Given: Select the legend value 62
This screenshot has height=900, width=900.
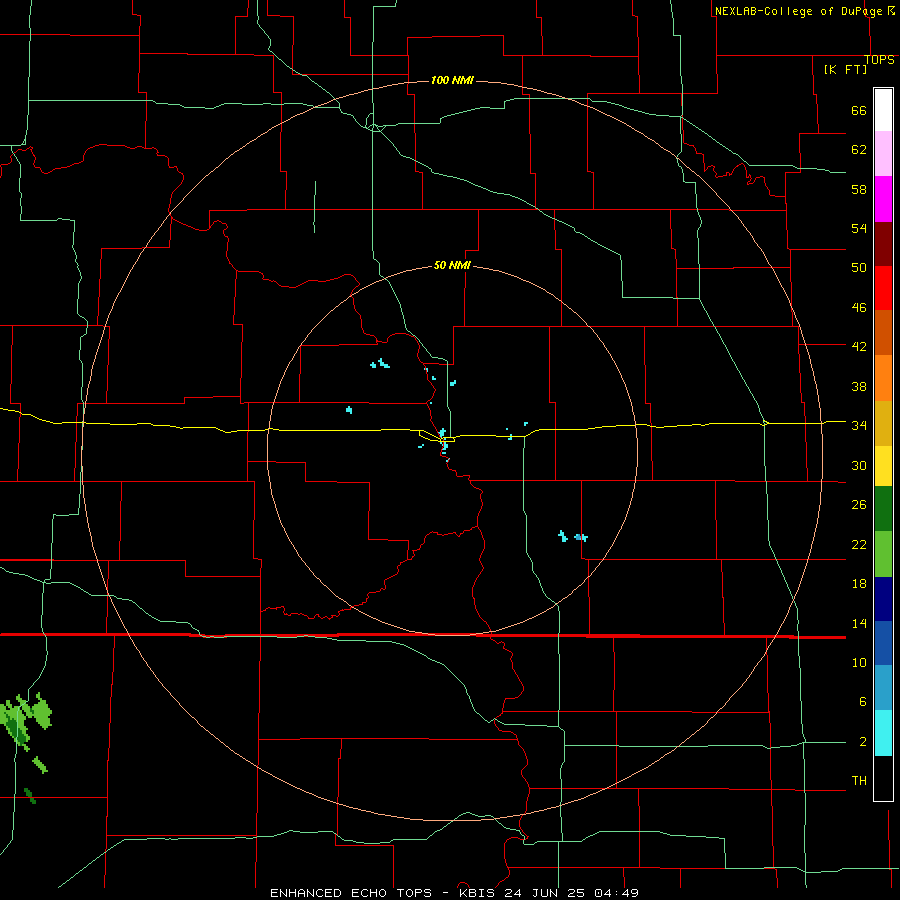Looking at the screenshot, I should pos(859,150).
